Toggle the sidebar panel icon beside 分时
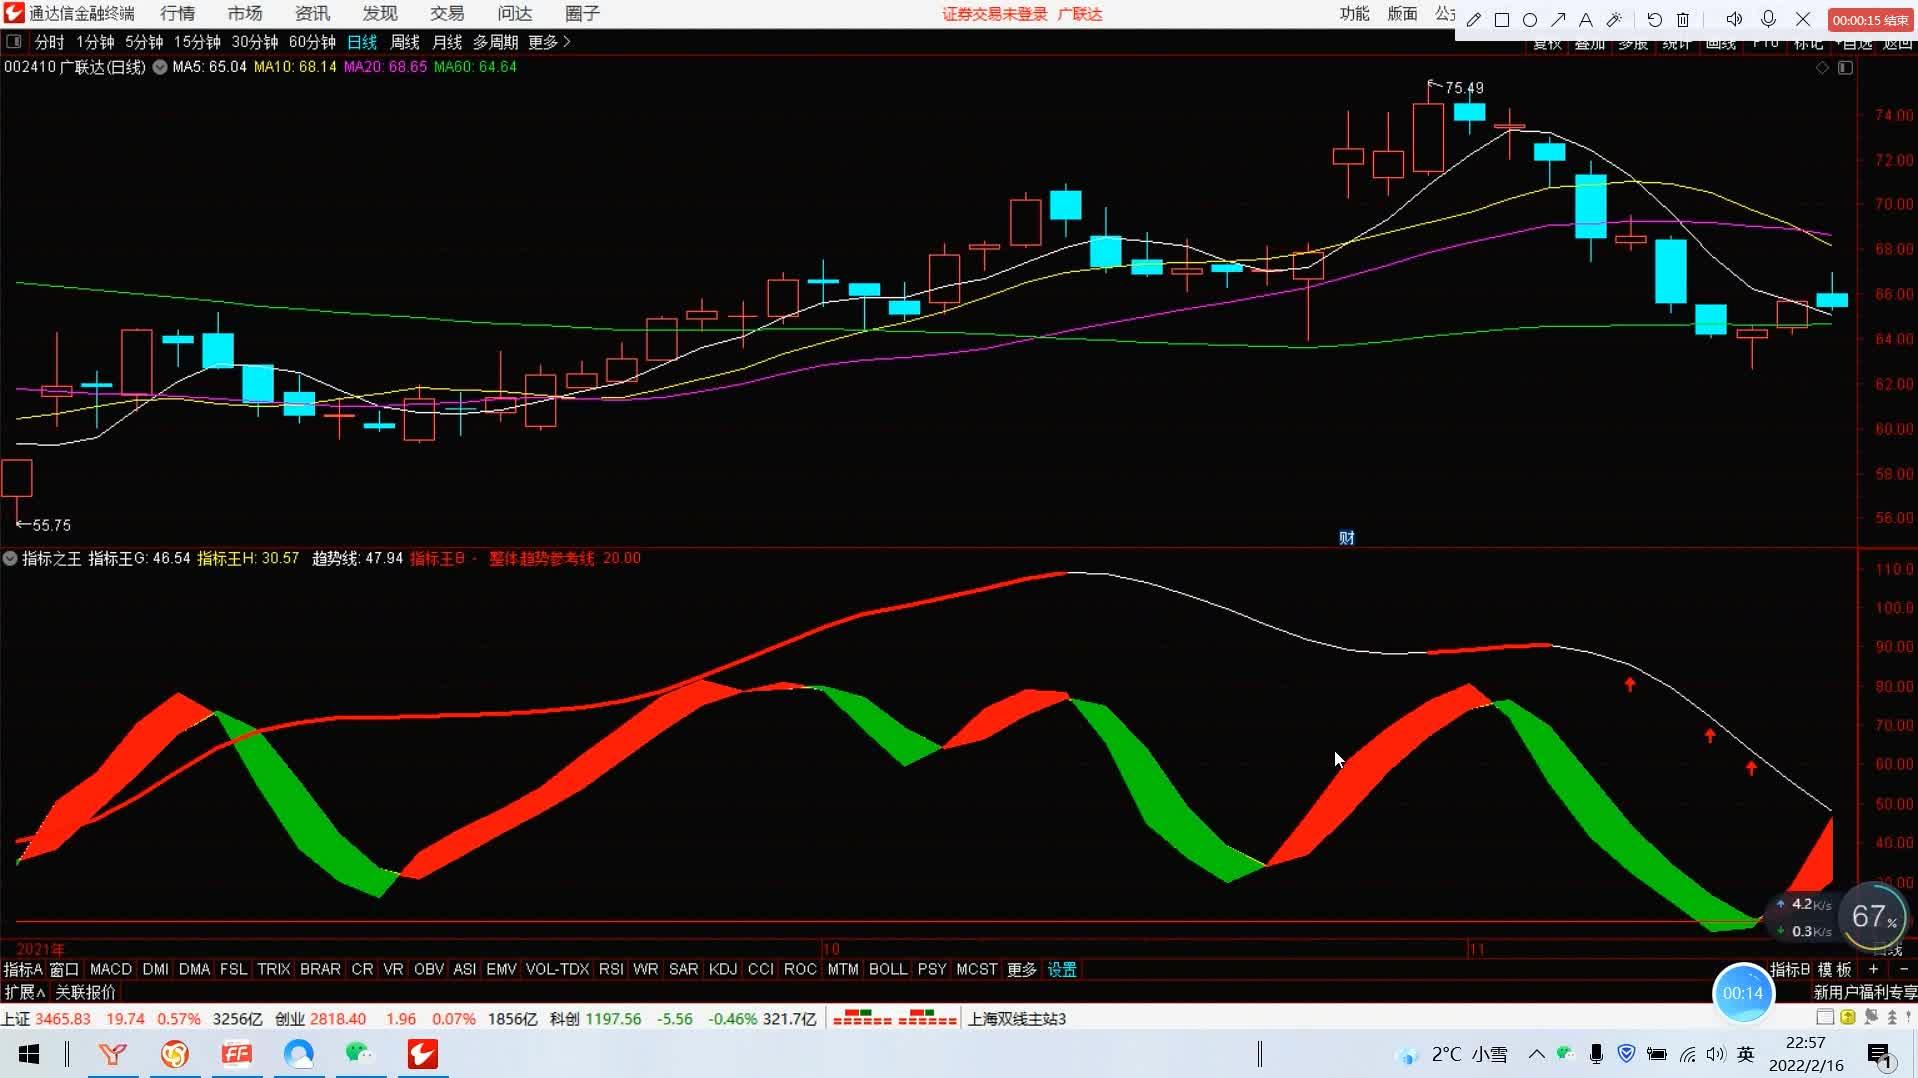 [14, 42]
